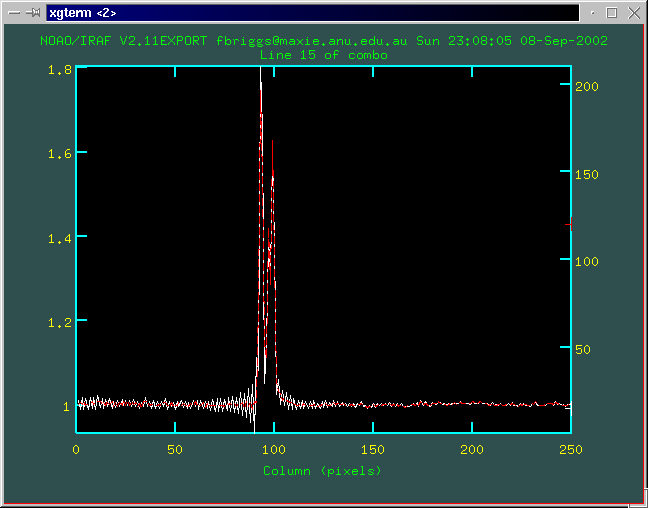This screenshot has width=648, height=508.
Task: Click left axis value 1.2
Action: point(60,322)
